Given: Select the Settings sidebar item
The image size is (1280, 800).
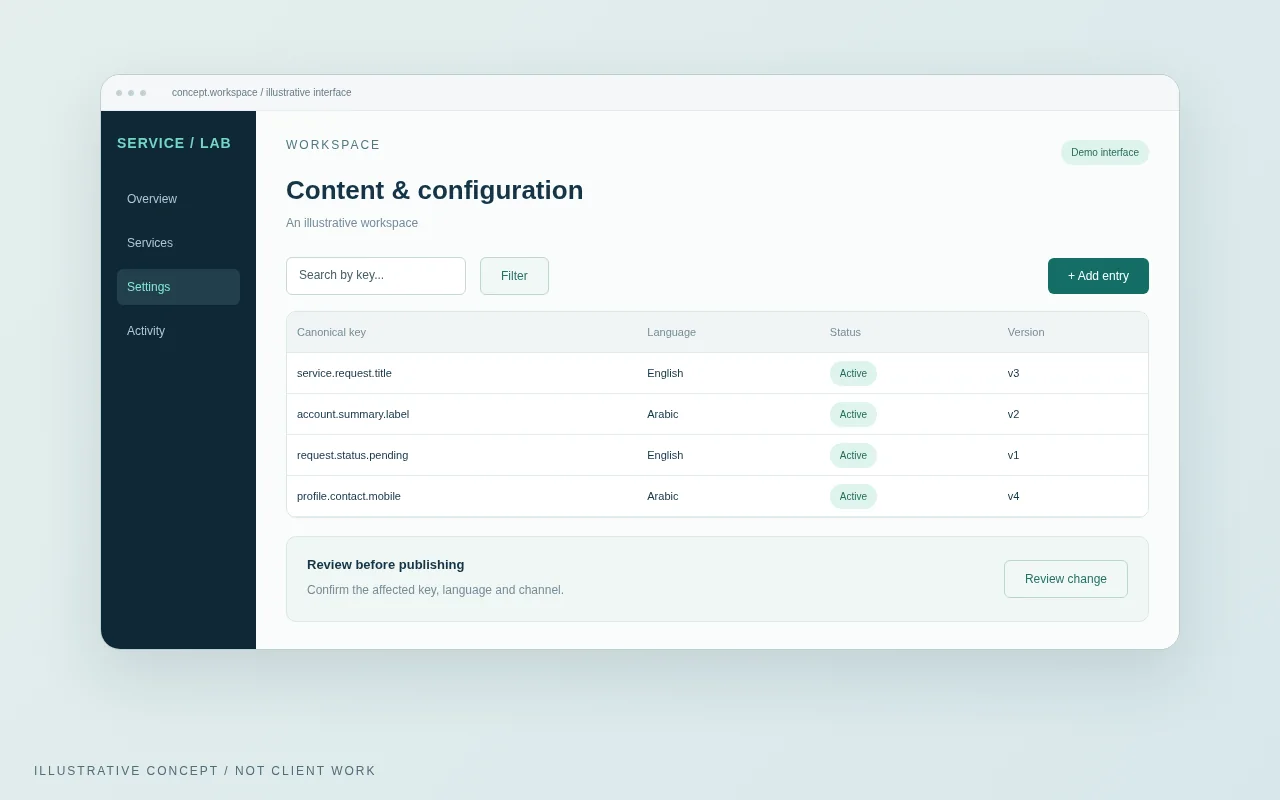Looking at the screenshot, I should (x=178, y=287).
